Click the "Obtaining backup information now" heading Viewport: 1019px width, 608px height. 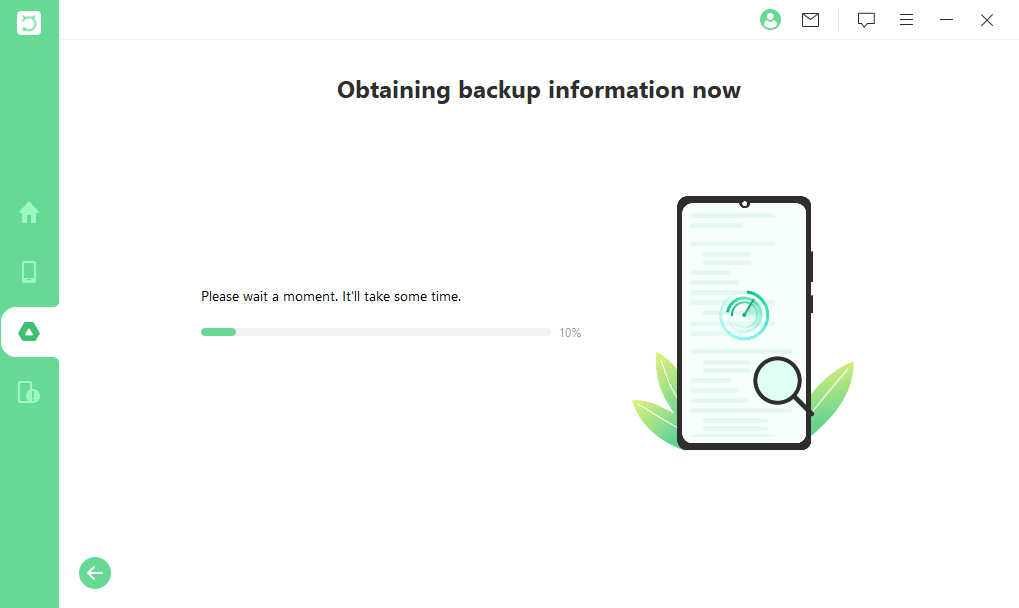(x=539, y=90)
